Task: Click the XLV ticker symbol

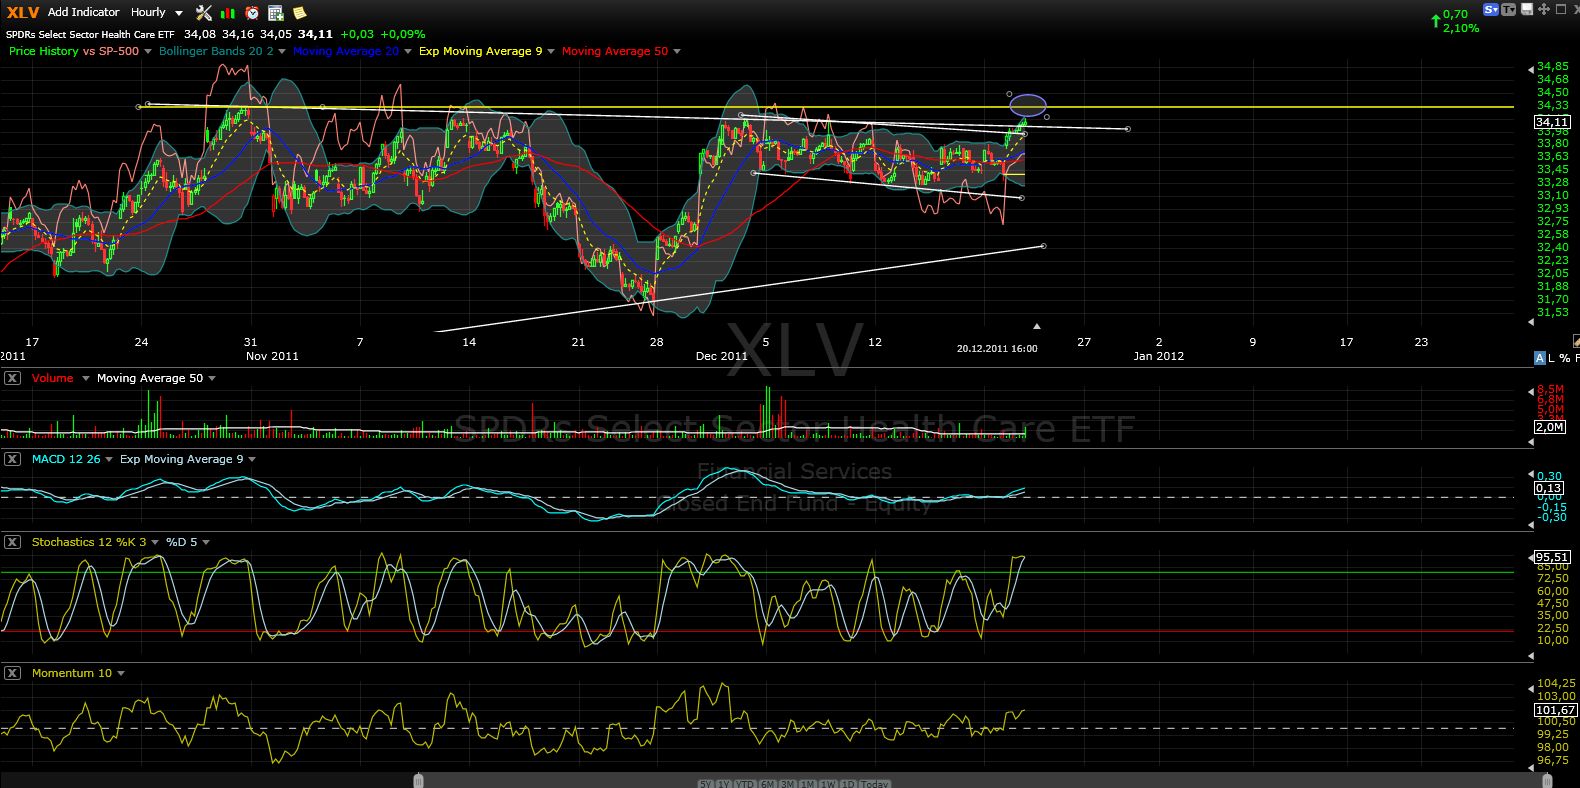Action: coord(22,12)
